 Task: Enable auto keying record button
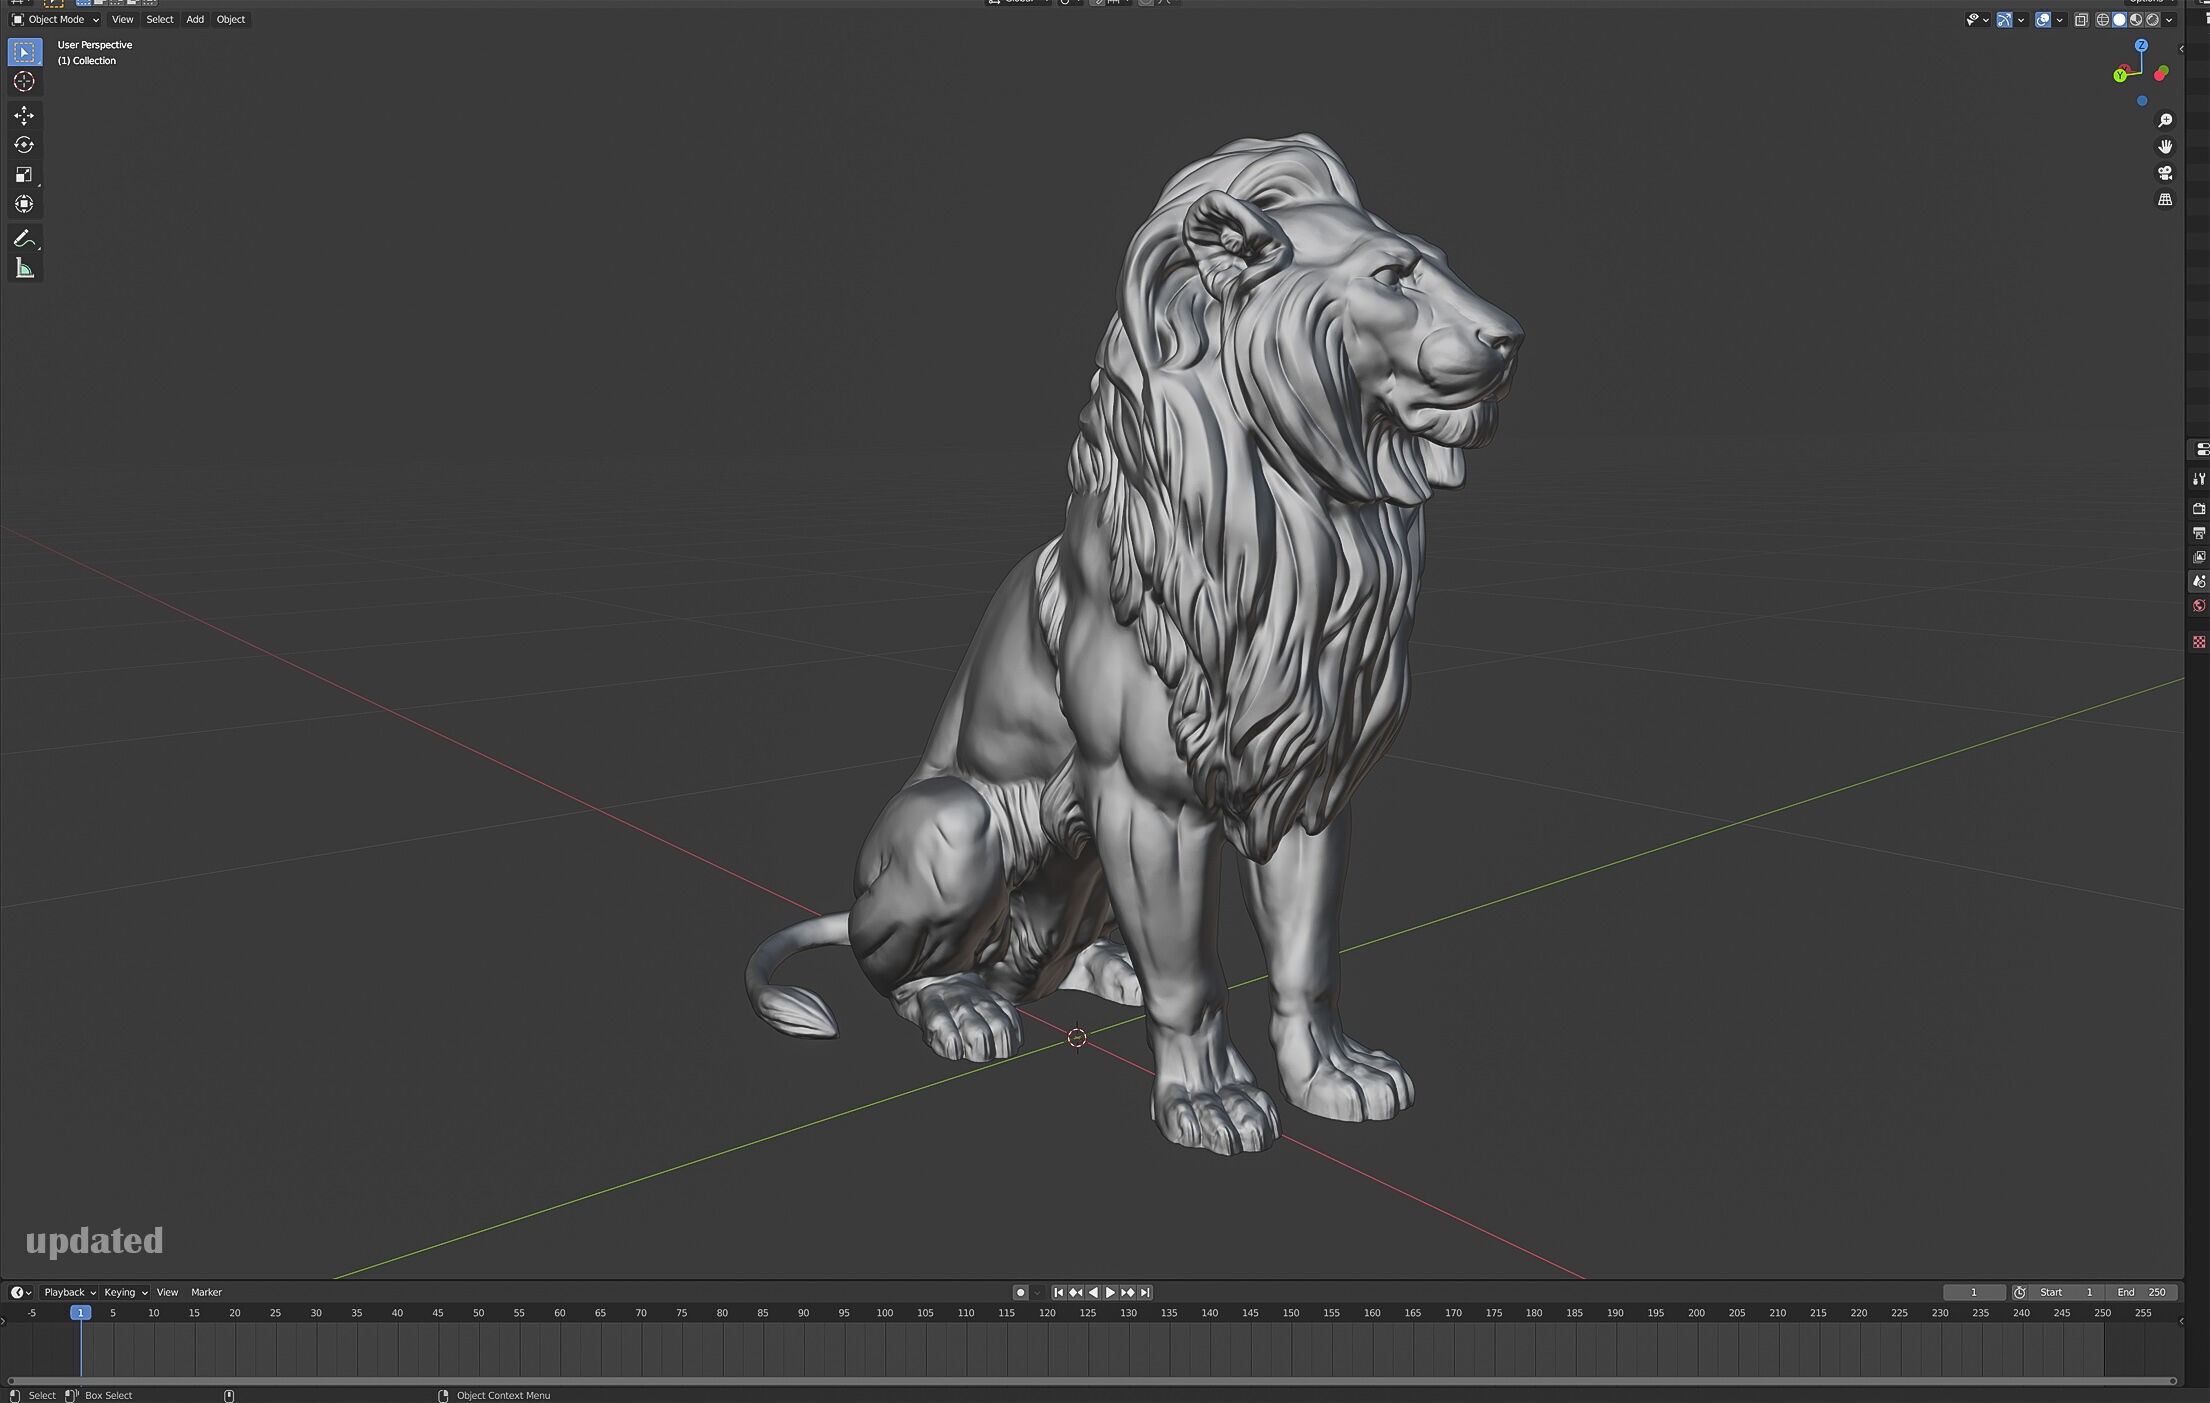click(x=1020, y=1292)
